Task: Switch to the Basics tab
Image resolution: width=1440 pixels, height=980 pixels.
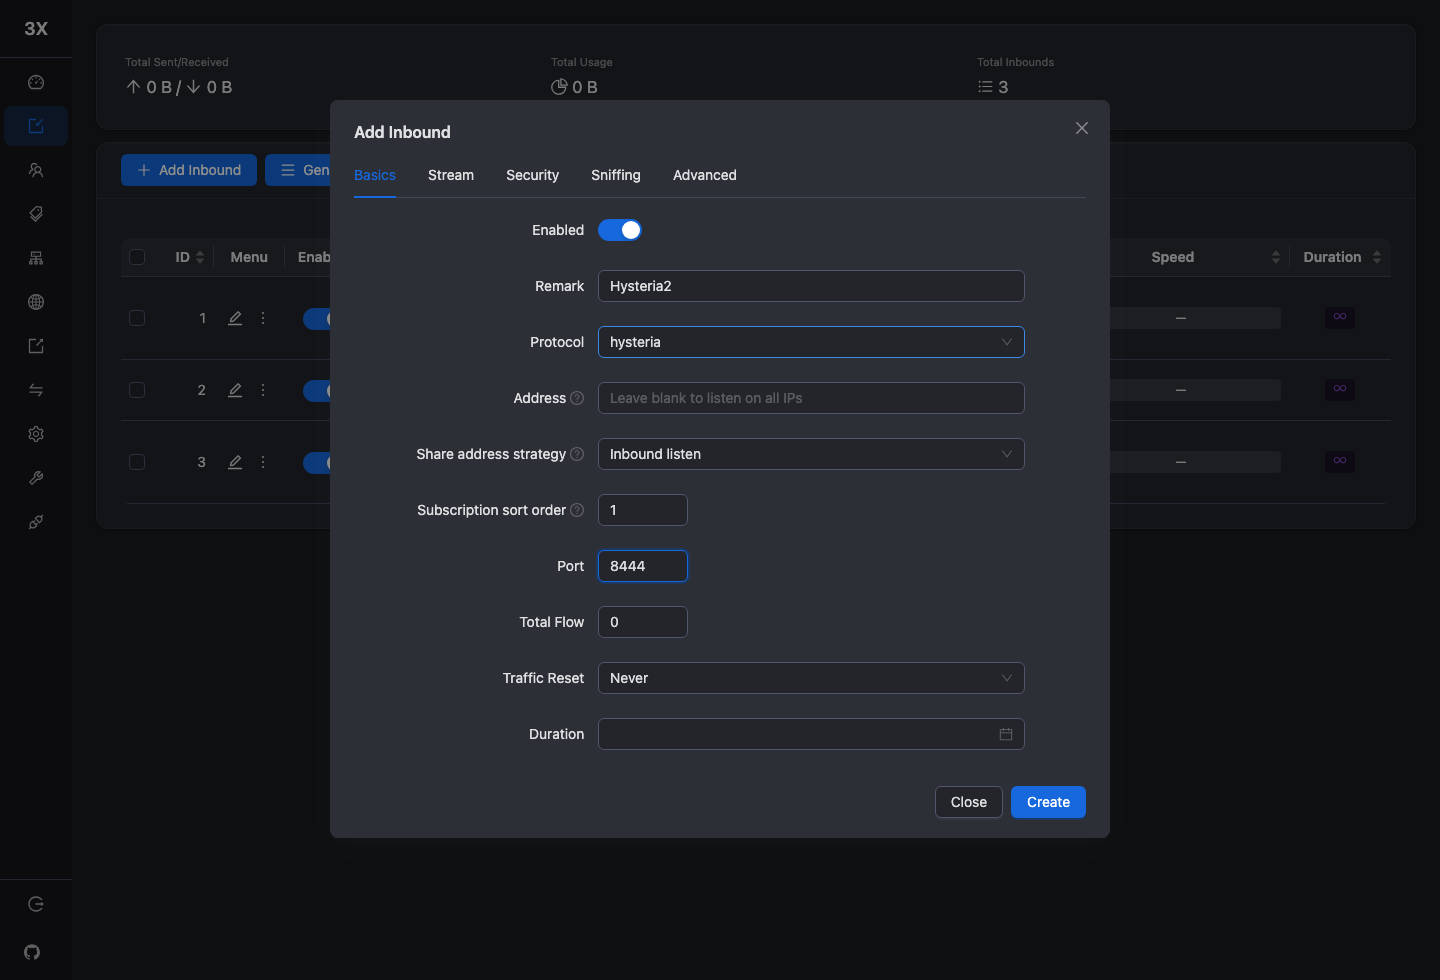Action: coord(375,175)
